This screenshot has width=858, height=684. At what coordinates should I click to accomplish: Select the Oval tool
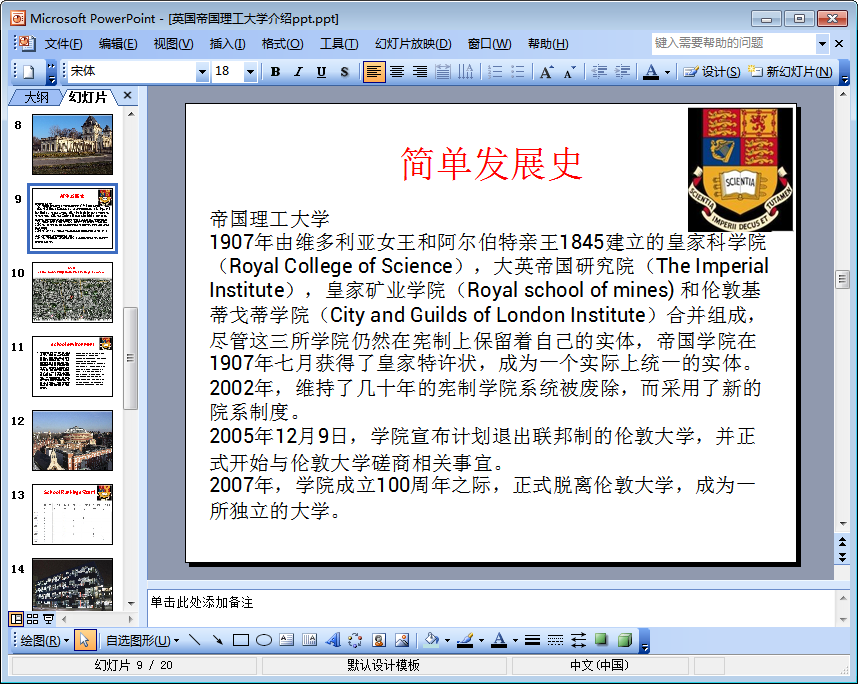tap(264, 640)
